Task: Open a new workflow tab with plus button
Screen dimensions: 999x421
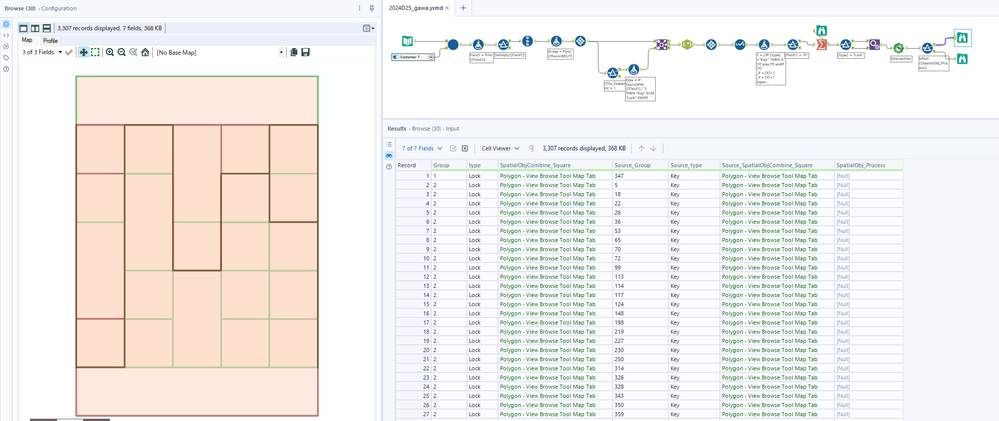Action: [463, 7]
